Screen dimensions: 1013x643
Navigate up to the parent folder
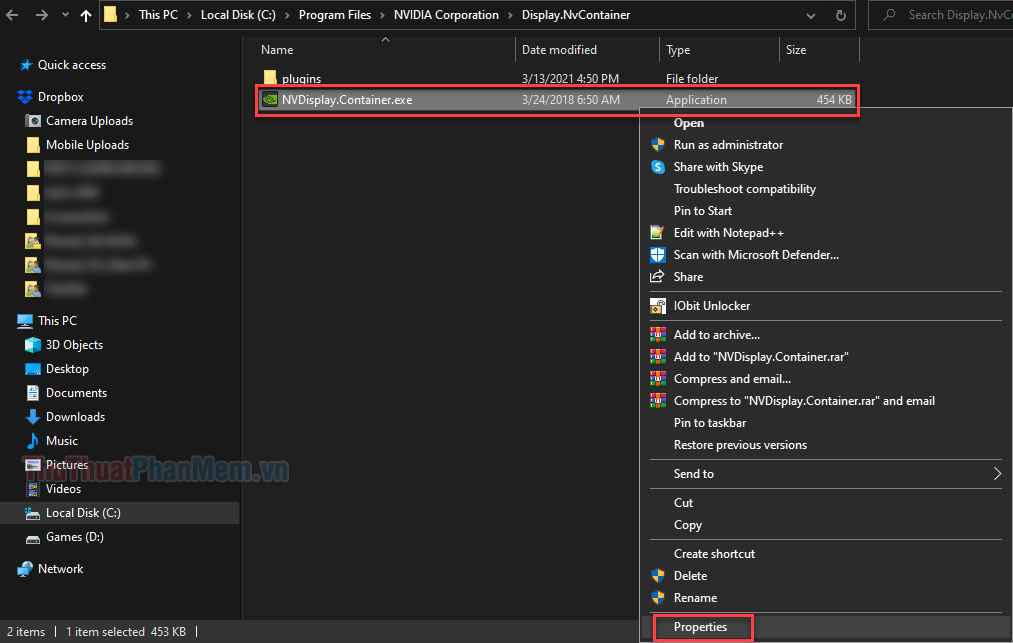click(x=85, y=15)
